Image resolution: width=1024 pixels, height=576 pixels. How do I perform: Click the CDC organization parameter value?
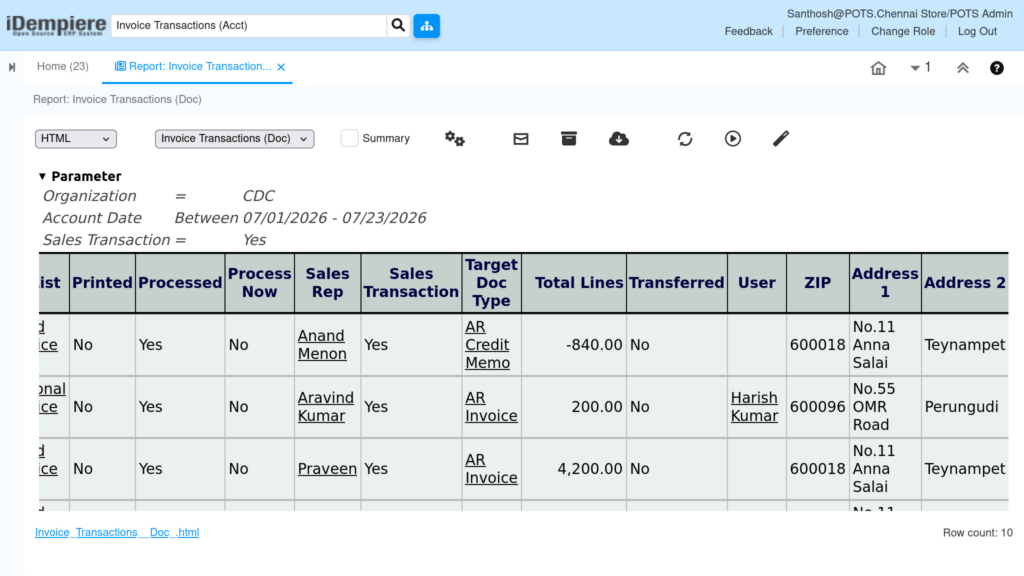point(259,196)
